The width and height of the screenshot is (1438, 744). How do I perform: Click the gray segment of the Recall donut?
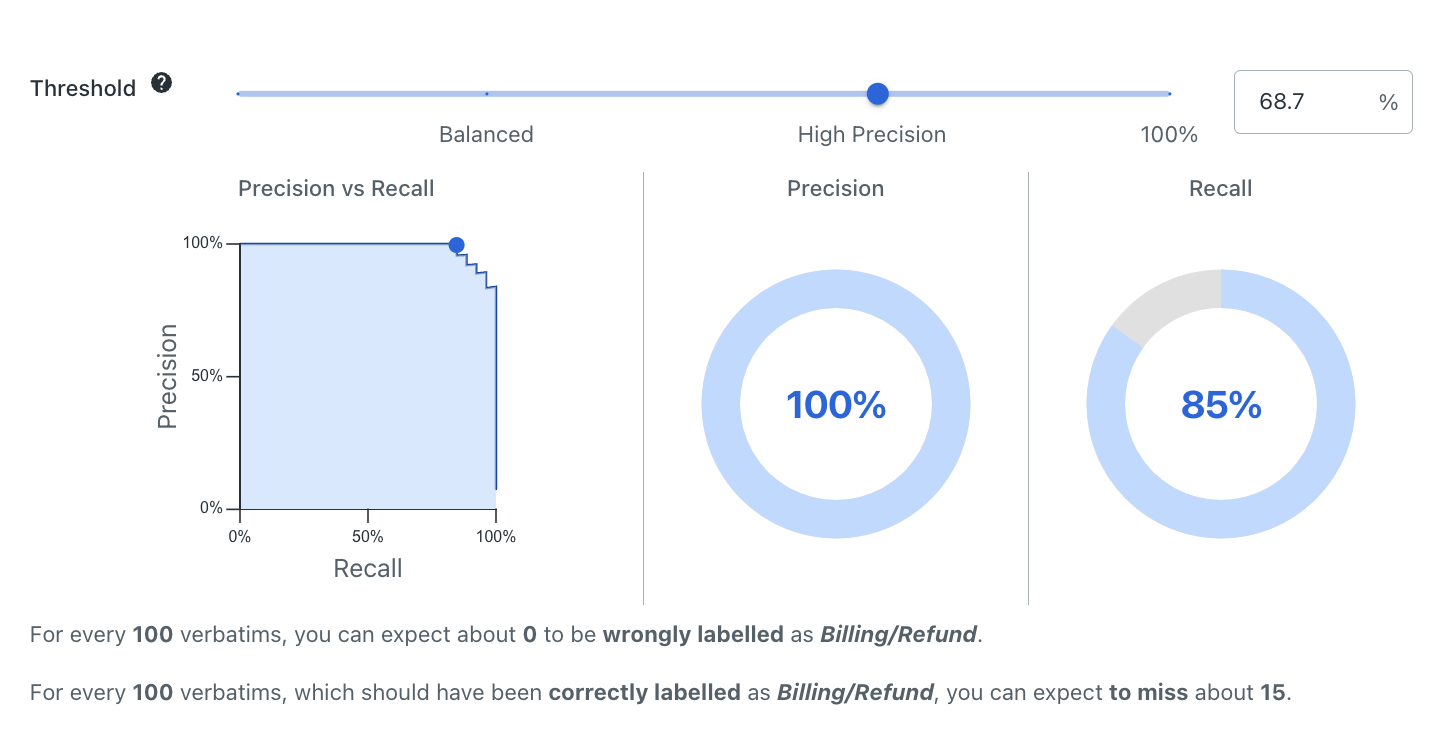pos(1168,301)
